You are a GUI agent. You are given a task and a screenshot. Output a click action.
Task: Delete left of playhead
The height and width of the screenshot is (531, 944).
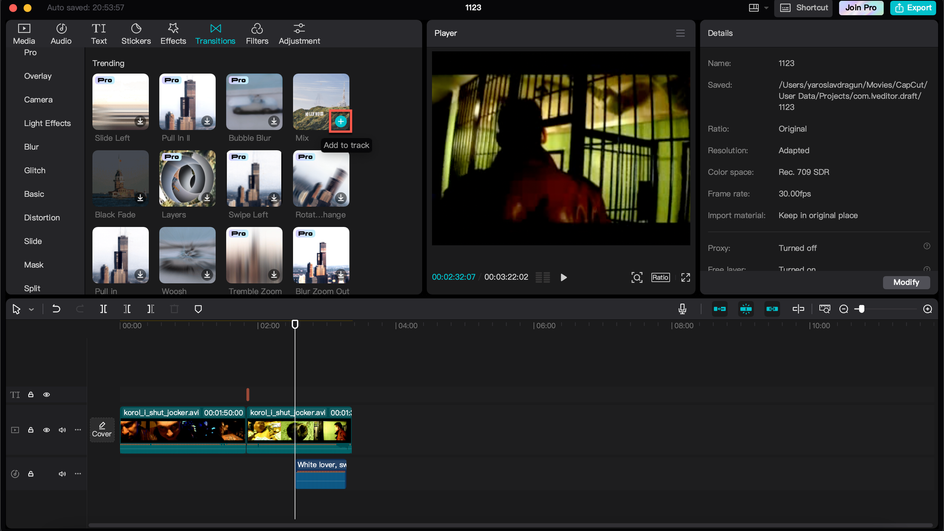[x=127, y=309]
